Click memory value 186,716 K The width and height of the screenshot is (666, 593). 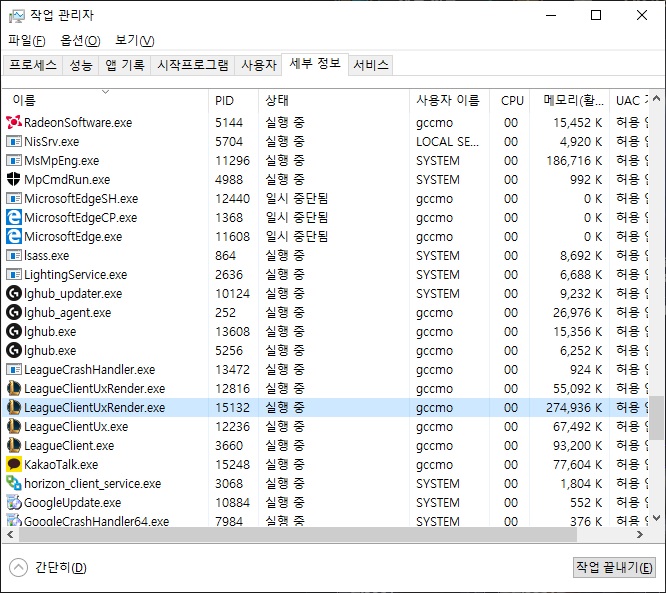[x=574, y=161]
